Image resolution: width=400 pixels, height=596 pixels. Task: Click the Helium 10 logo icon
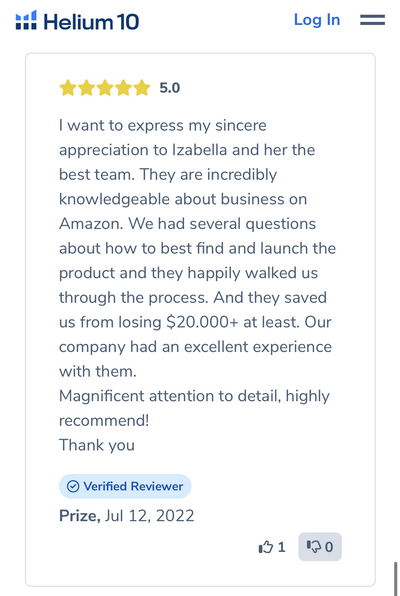point(26,20)
